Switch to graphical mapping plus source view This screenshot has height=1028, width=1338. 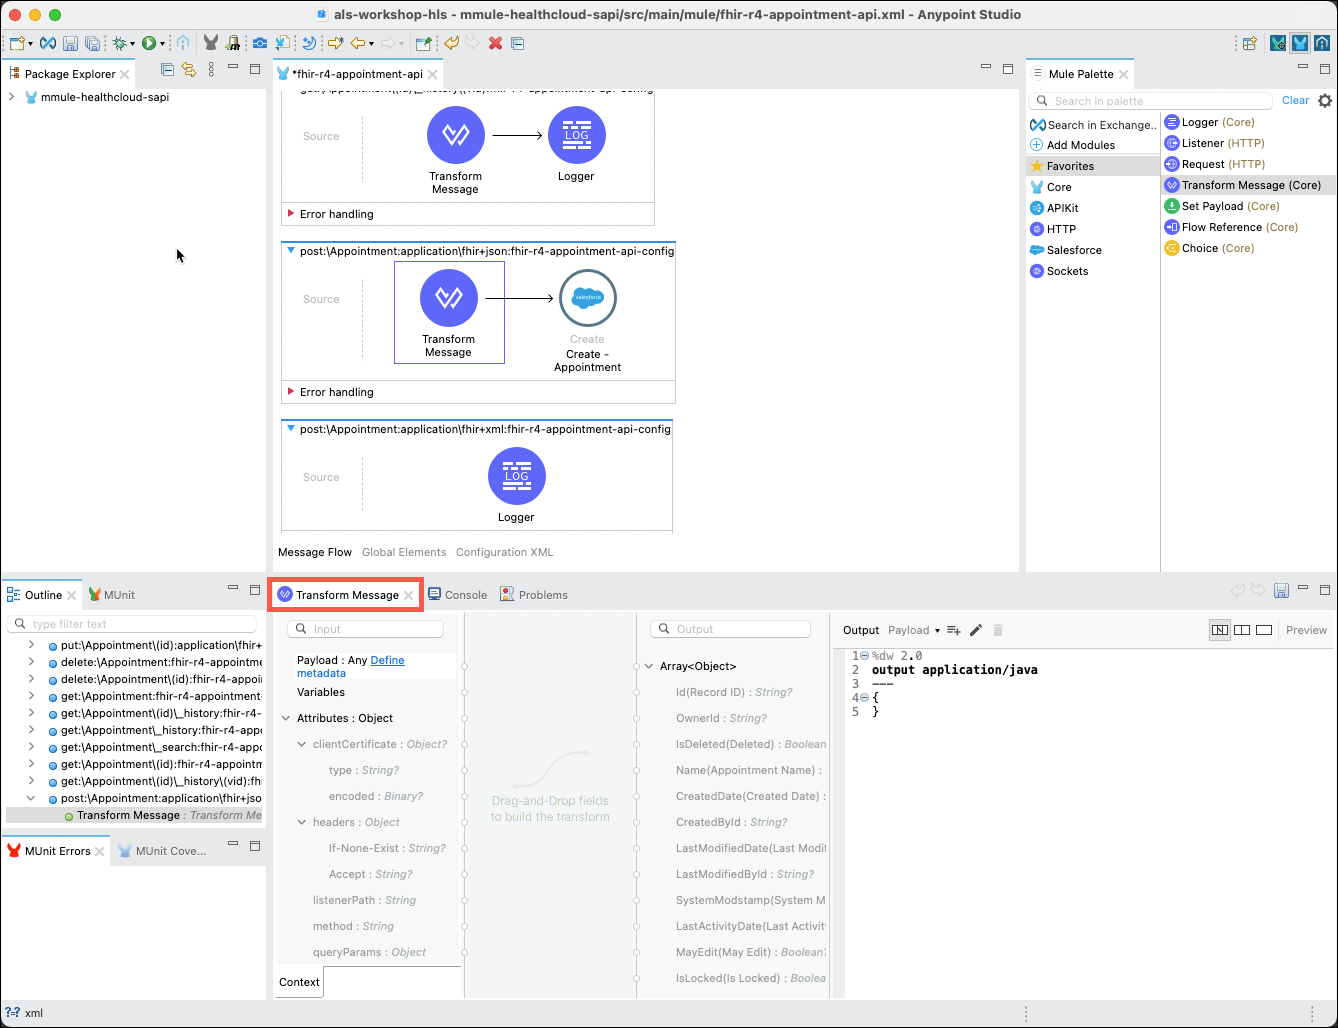click(1220, 630)
